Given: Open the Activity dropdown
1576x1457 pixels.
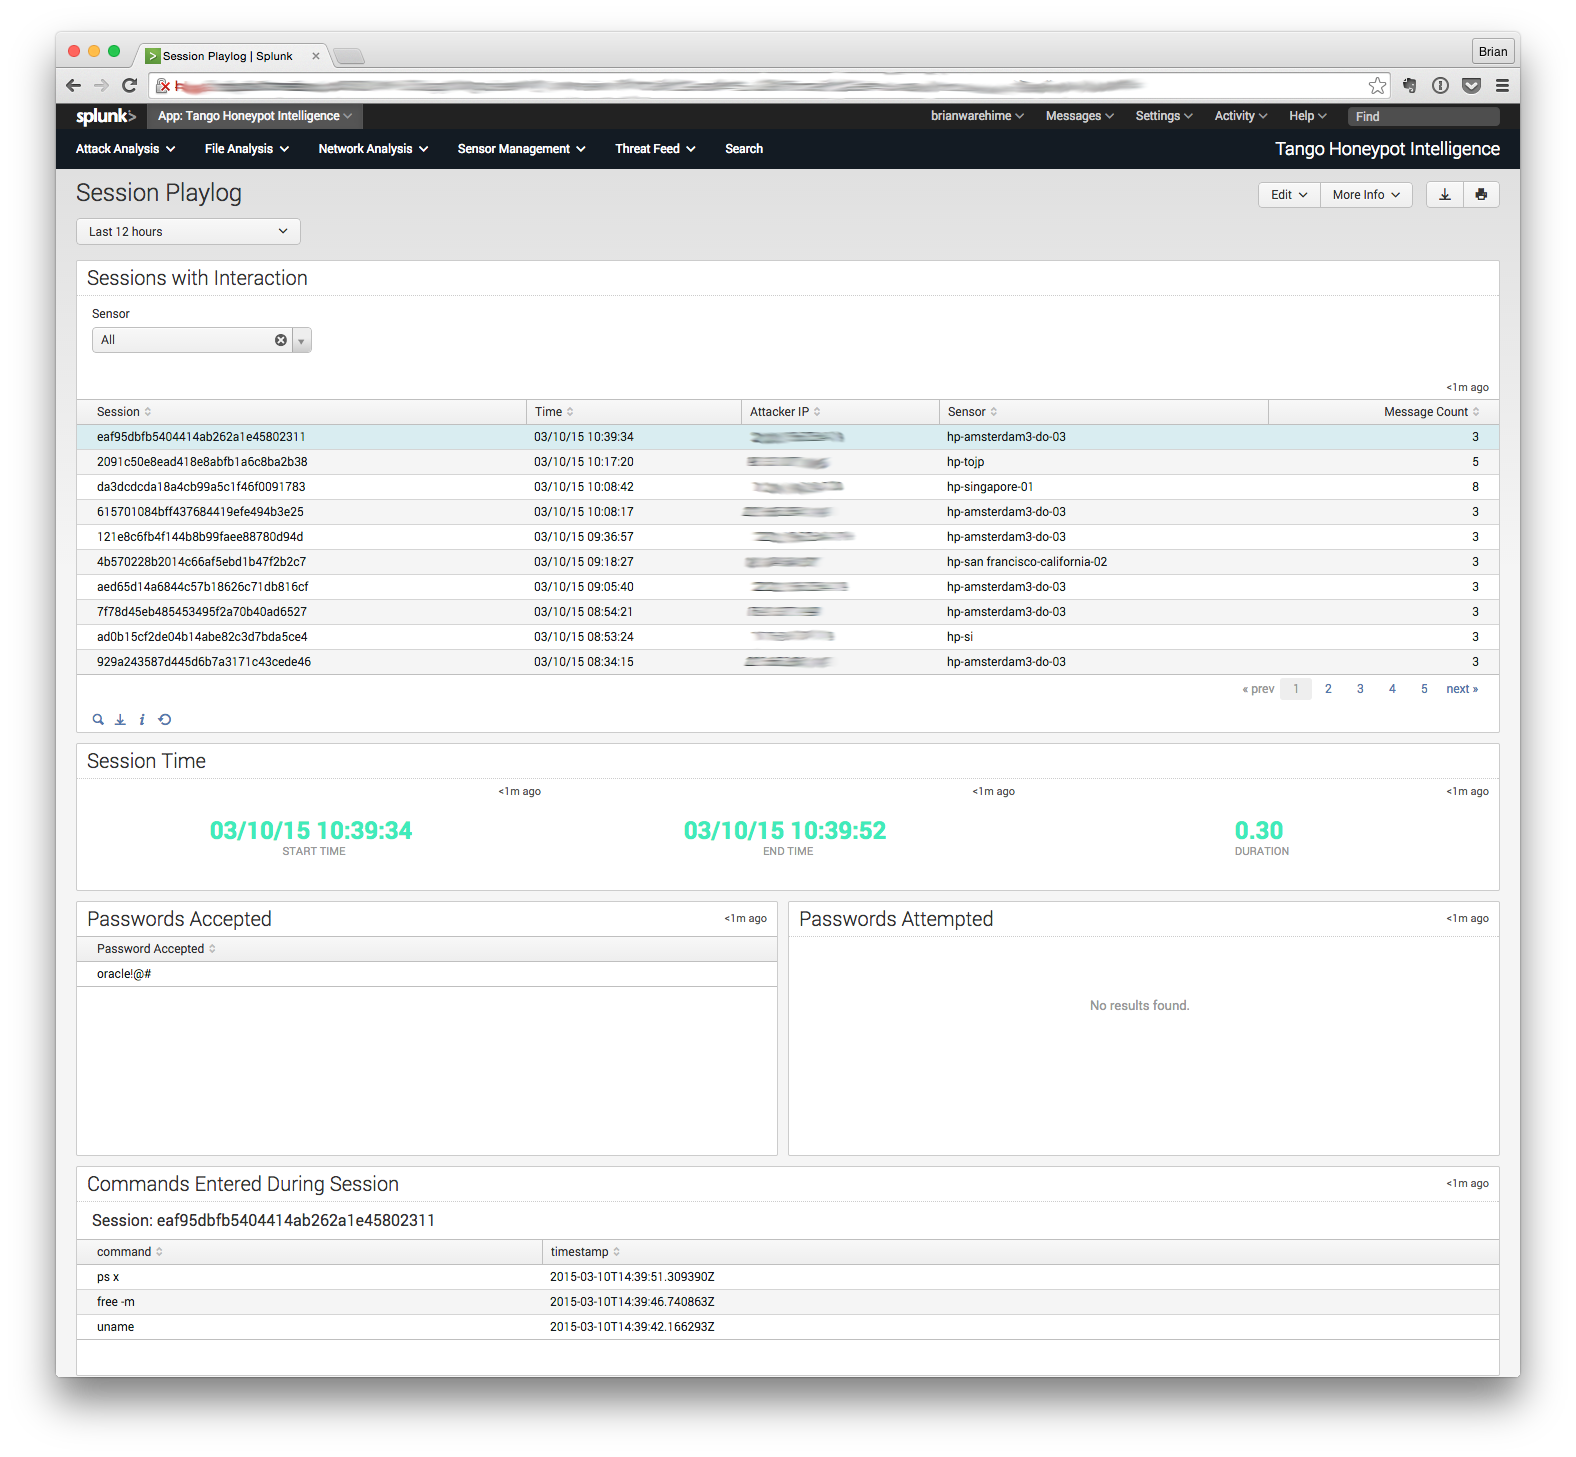Looking at the screenshot, I should tap(1241, 116).
